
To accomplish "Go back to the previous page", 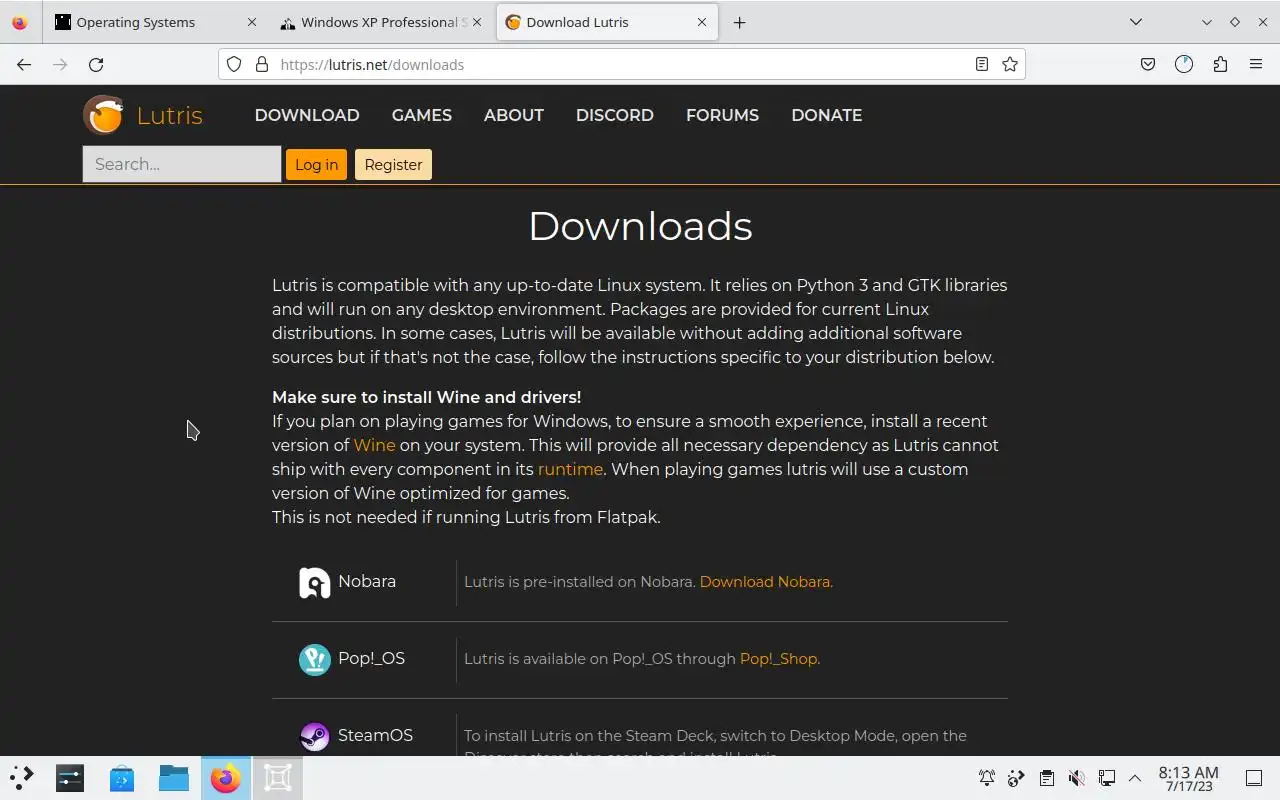I will click(24, 64).
